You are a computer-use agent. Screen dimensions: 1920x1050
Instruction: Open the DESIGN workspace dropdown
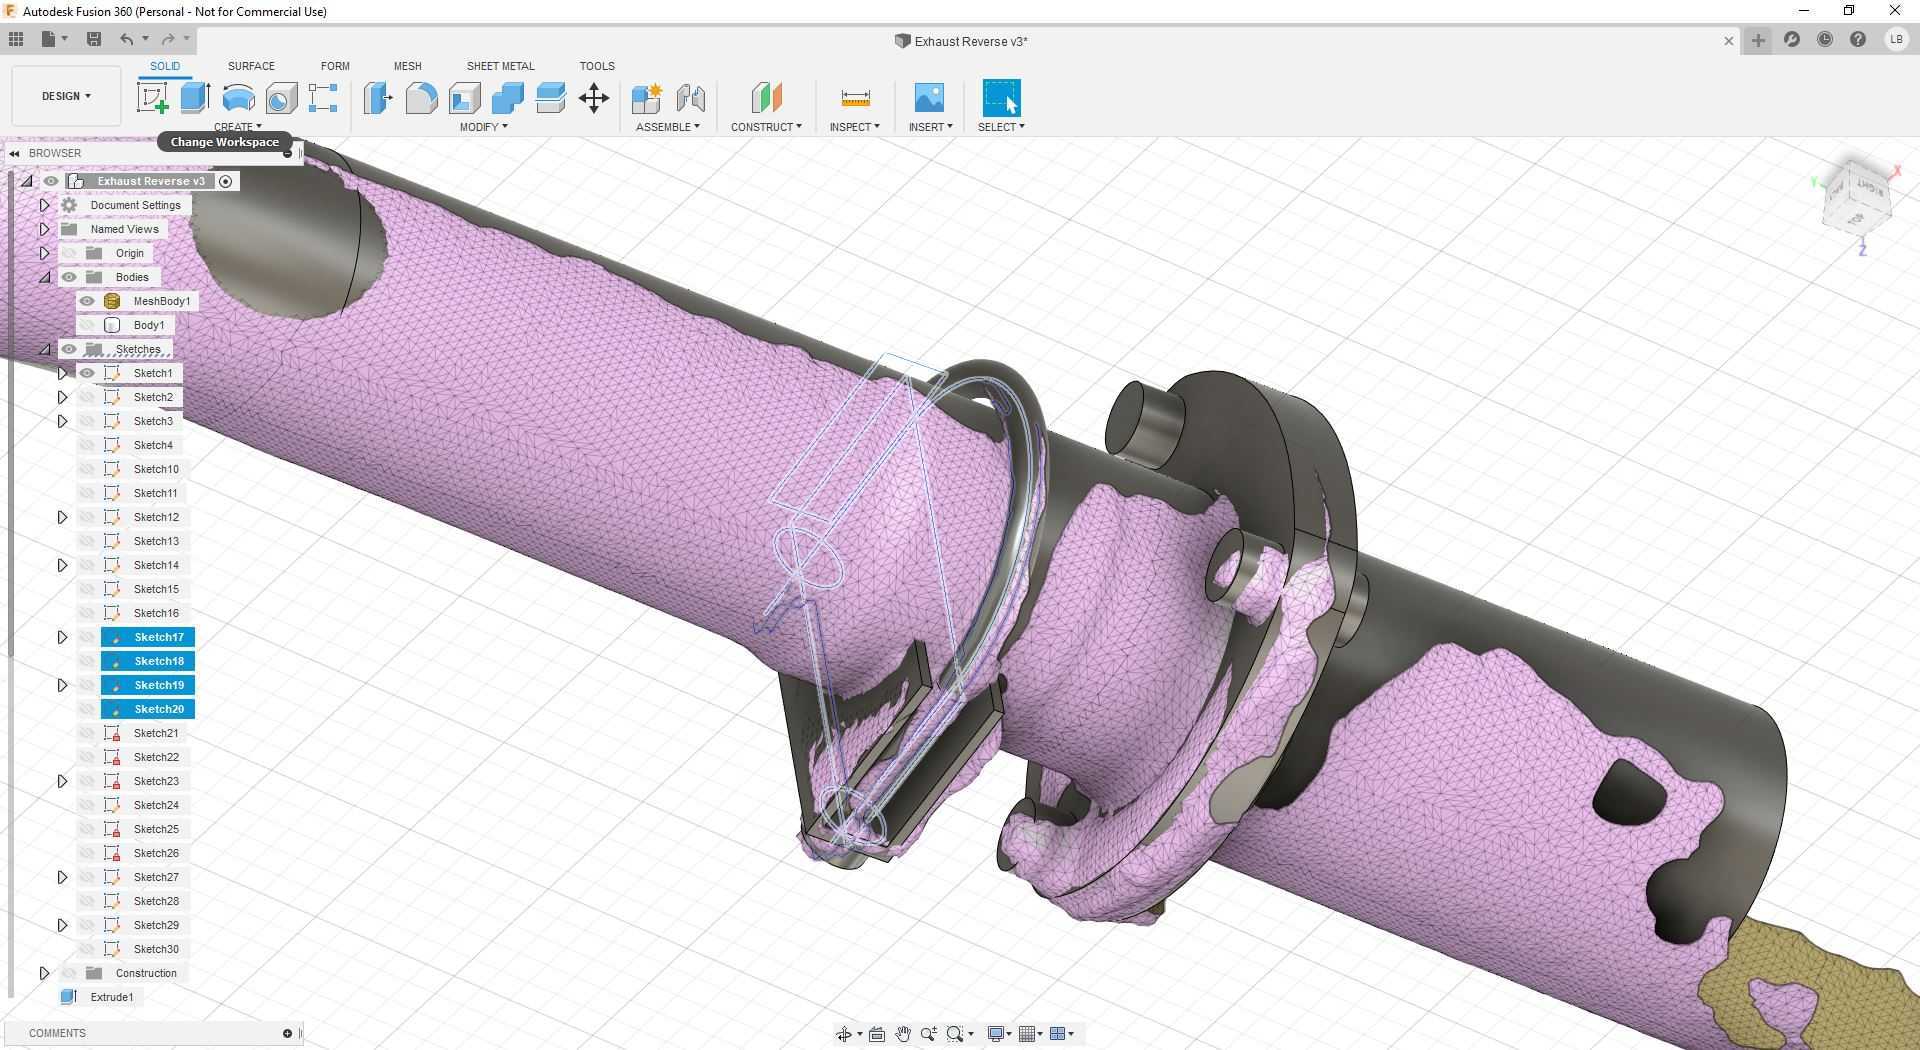point(66,96)
